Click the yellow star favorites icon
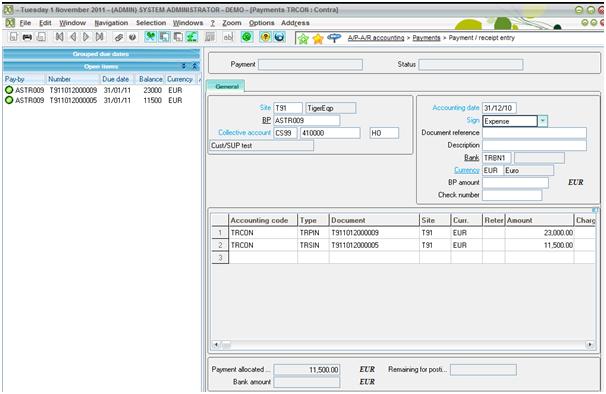The image size is (606, 394). (318, 39)
